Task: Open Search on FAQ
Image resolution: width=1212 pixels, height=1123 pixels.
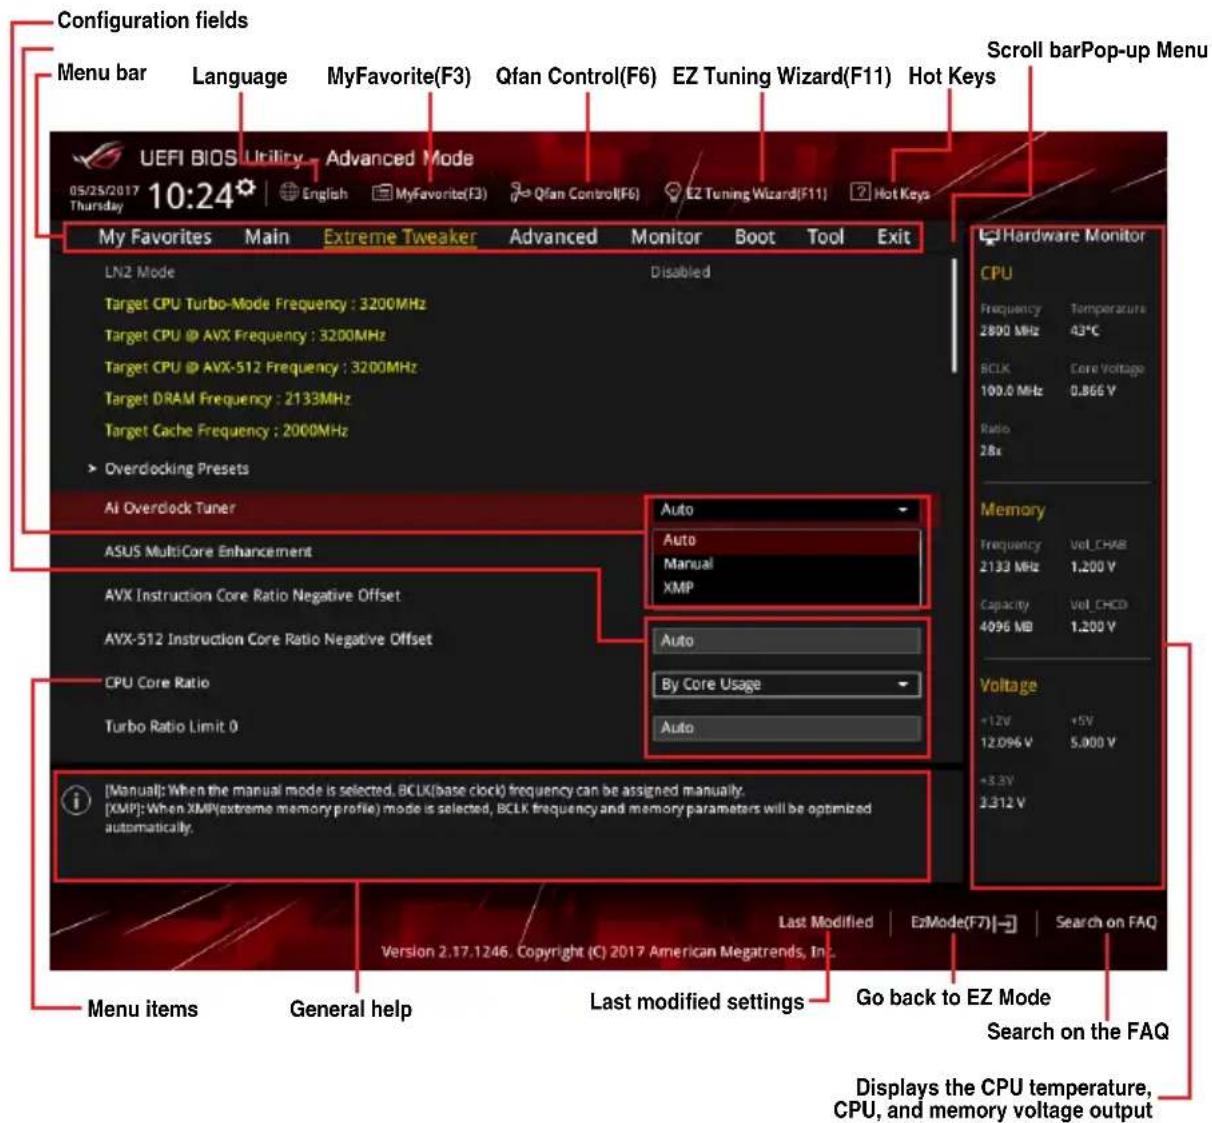Action: tap(1106, 922)
